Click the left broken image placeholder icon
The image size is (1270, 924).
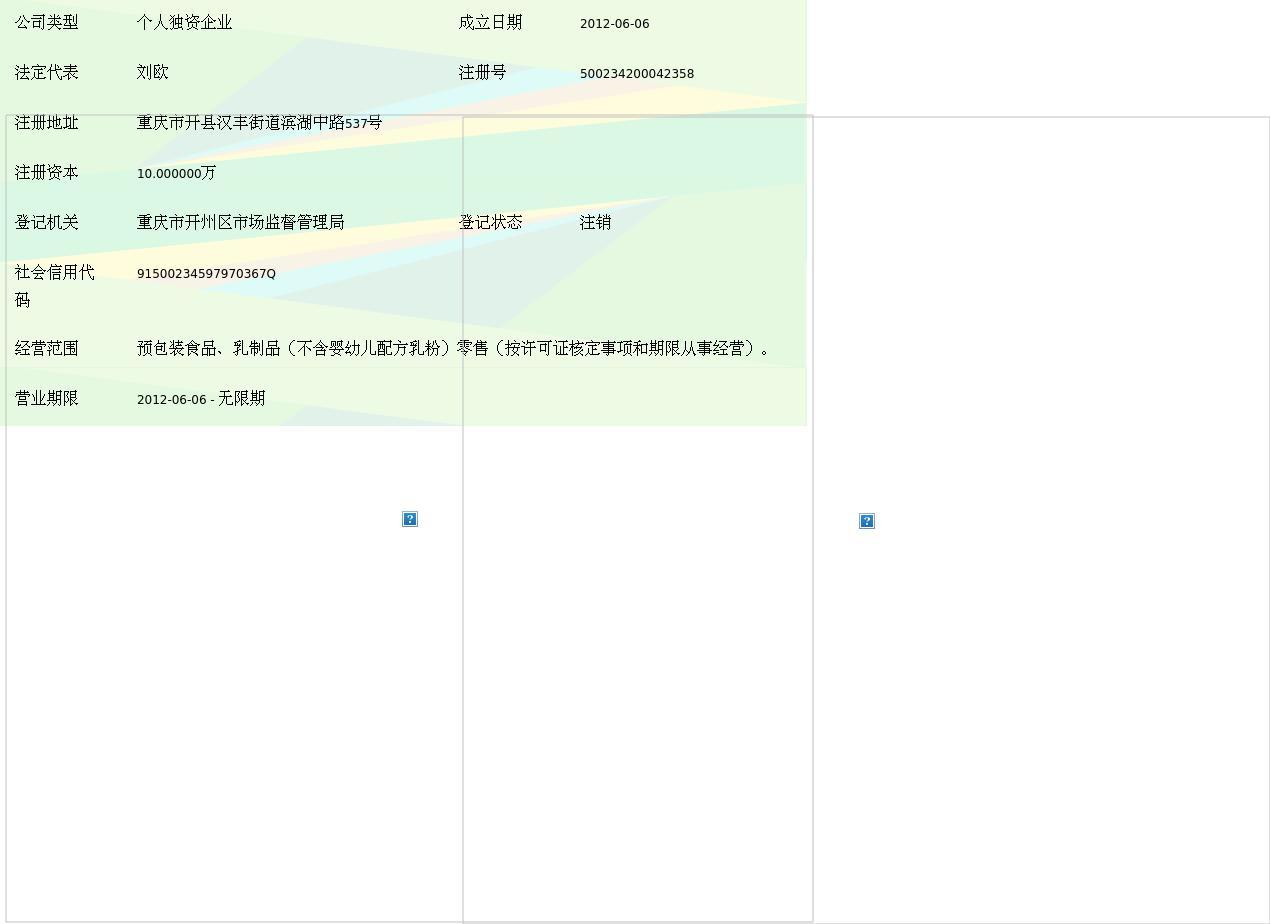(410, 519)
